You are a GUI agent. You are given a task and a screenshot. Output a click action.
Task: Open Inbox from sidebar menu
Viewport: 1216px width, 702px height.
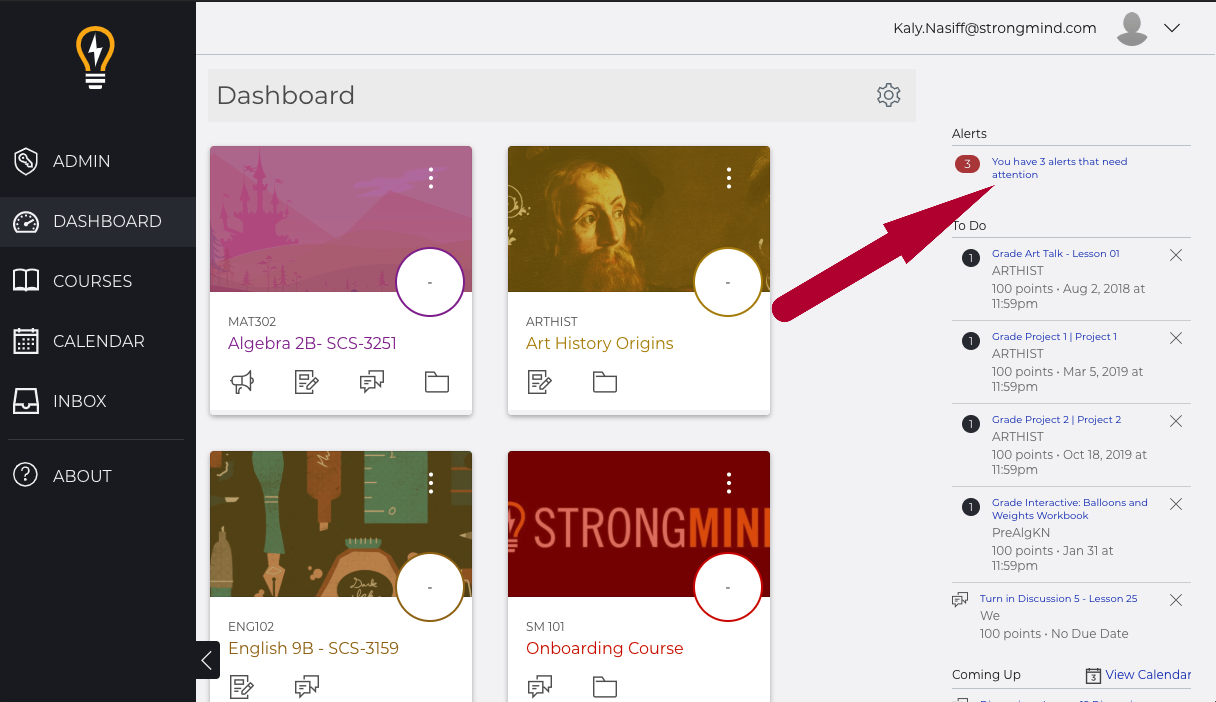pos(79,401)
